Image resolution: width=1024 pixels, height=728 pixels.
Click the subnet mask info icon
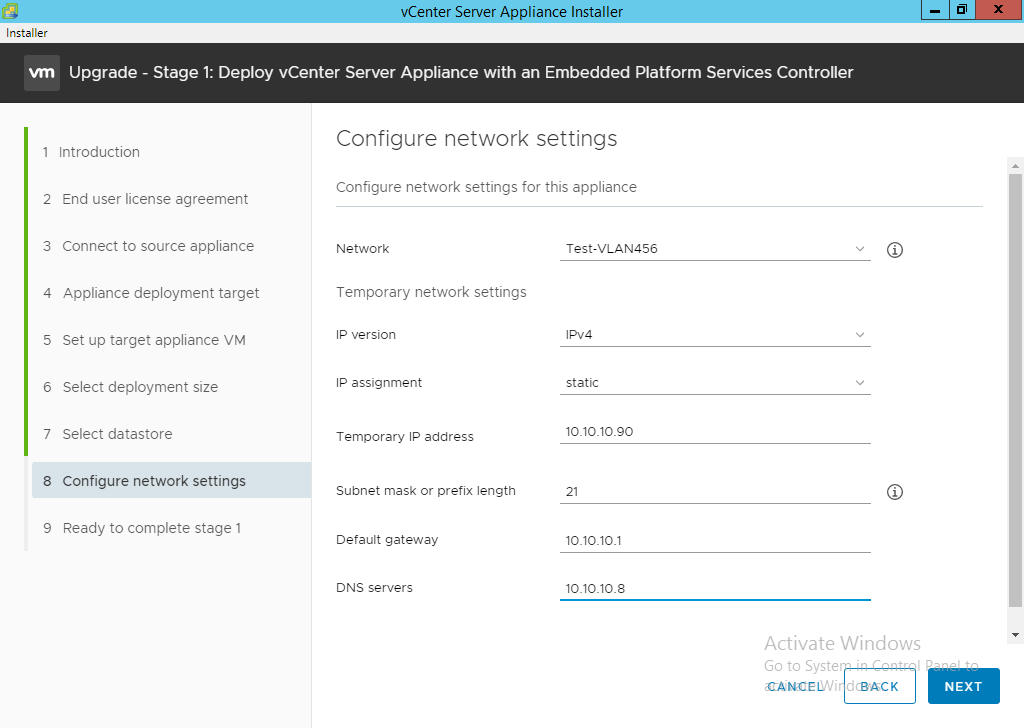pos(895,492)
